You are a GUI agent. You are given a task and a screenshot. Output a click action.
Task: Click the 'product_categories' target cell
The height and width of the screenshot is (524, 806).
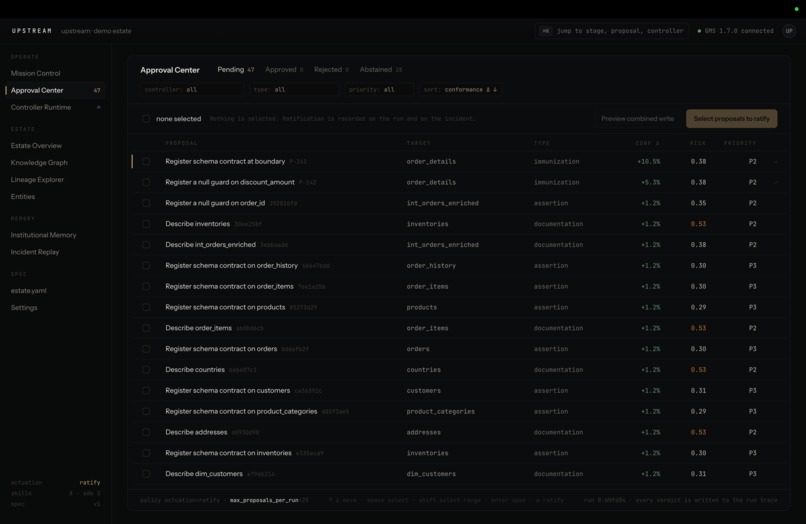(441, 411)
